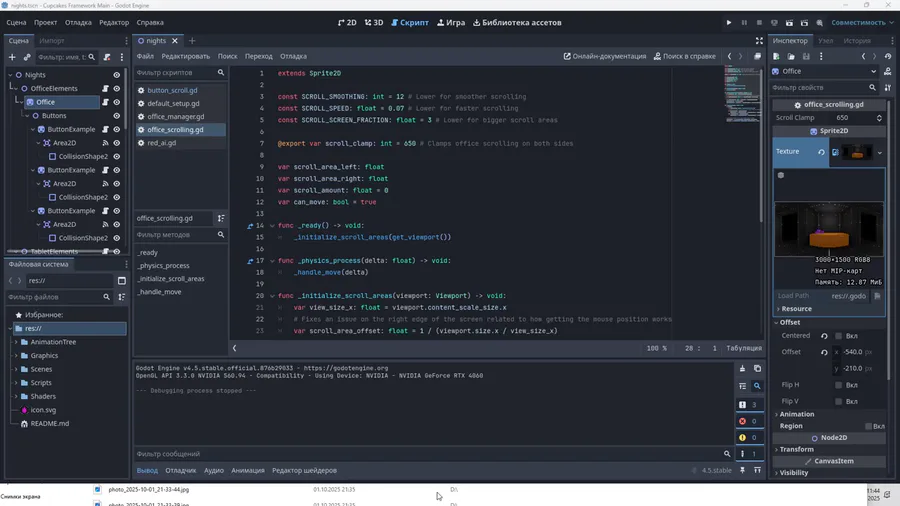The image size is (900, 506).
Task: Open the Проект menu
Action: tap(45, 23)
